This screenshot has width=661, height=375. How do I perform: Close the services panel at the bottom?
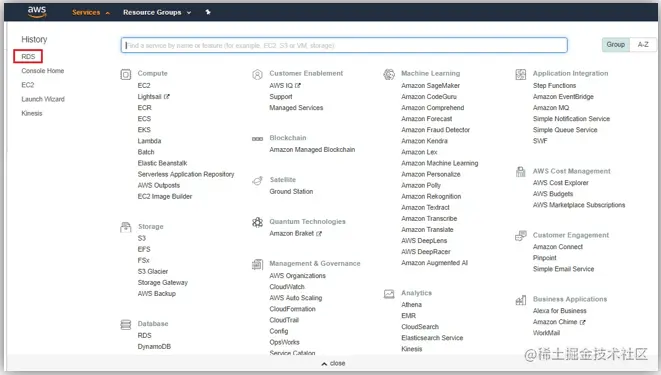point(333,363)
